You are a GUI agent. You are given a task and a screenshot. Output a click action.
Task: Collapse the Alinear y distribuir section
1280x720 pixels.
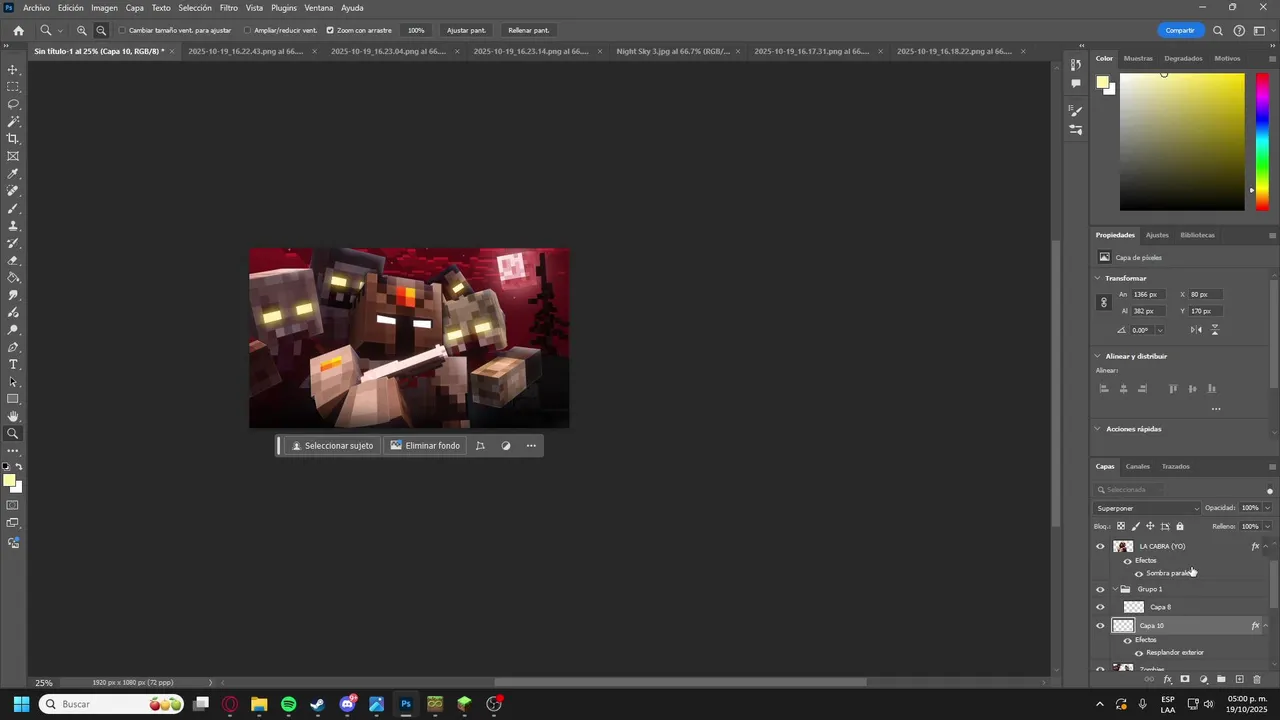click(1098, 356)
